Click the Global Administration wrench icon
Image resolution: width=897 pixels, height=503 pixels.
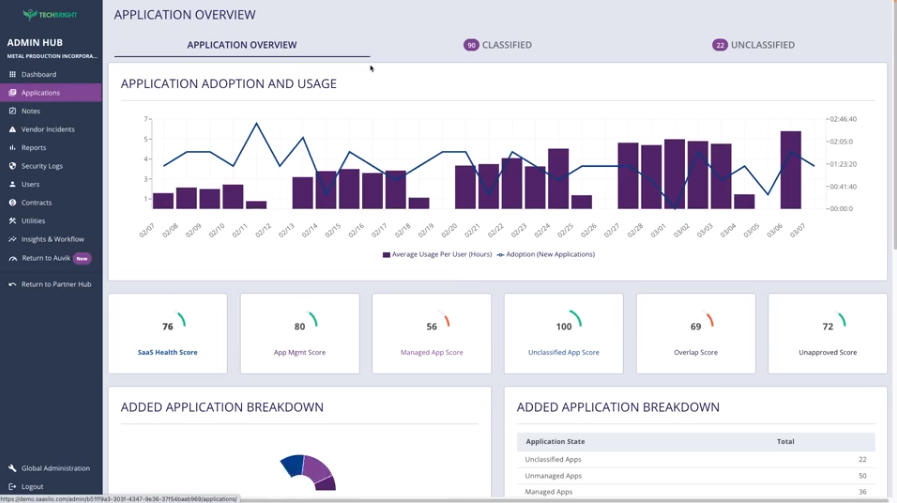[12, 468]
